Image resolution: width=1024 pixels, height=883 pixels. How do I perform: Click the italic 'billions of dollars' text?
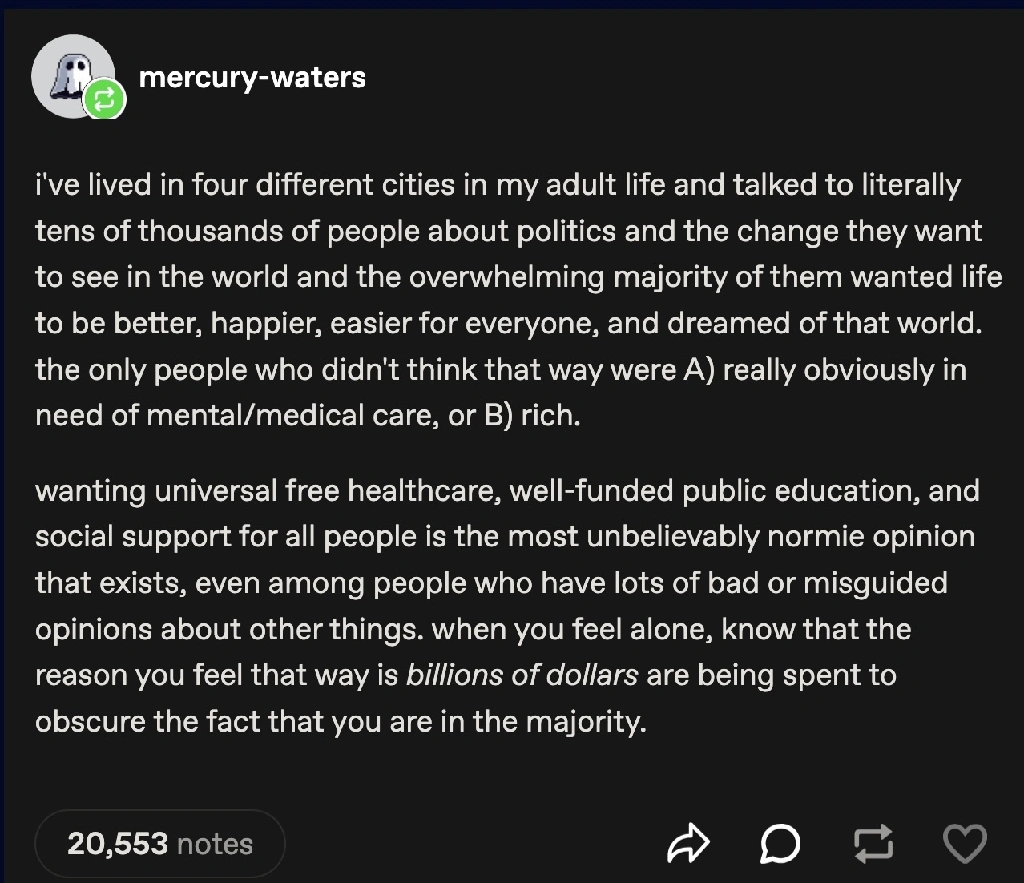pos(522,675)
